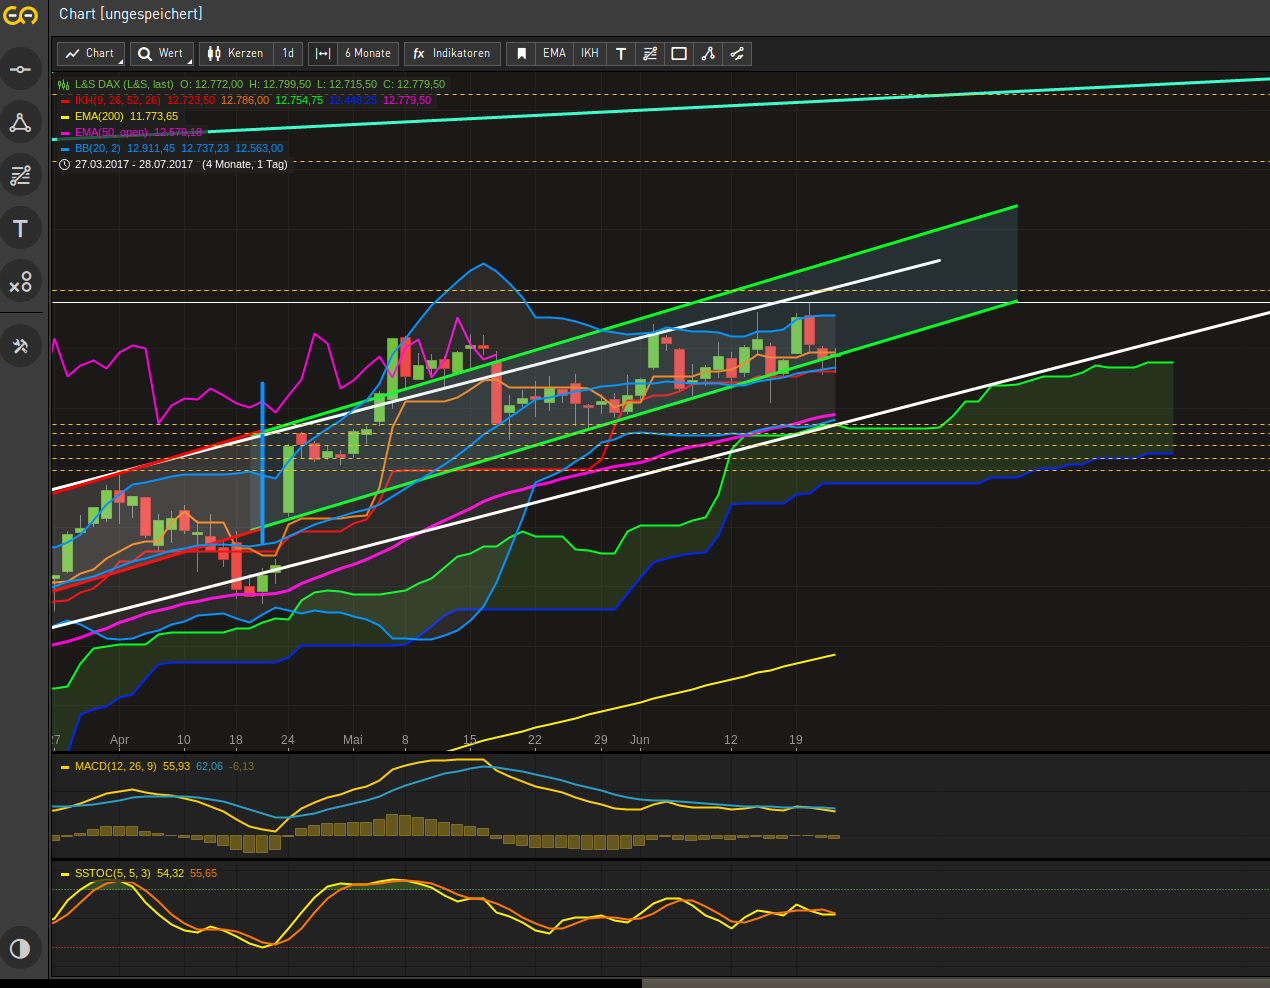Open hammer and wrench settings tool
Viewport: 1270px width, 988px height.
coord(20,346)
